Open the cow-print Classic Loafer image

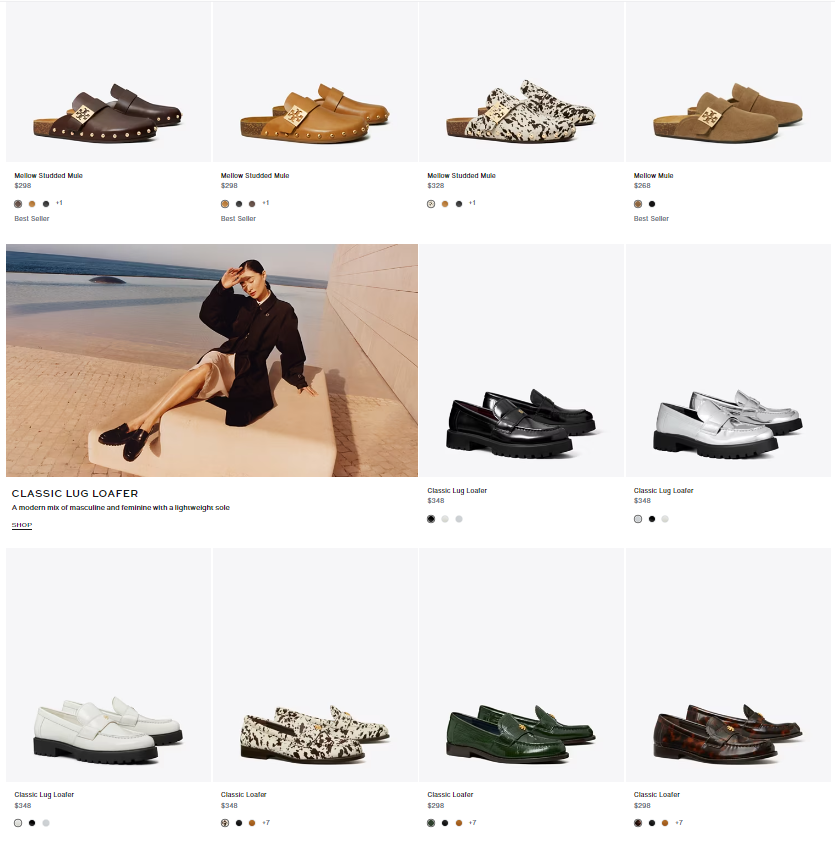(315, 665)
